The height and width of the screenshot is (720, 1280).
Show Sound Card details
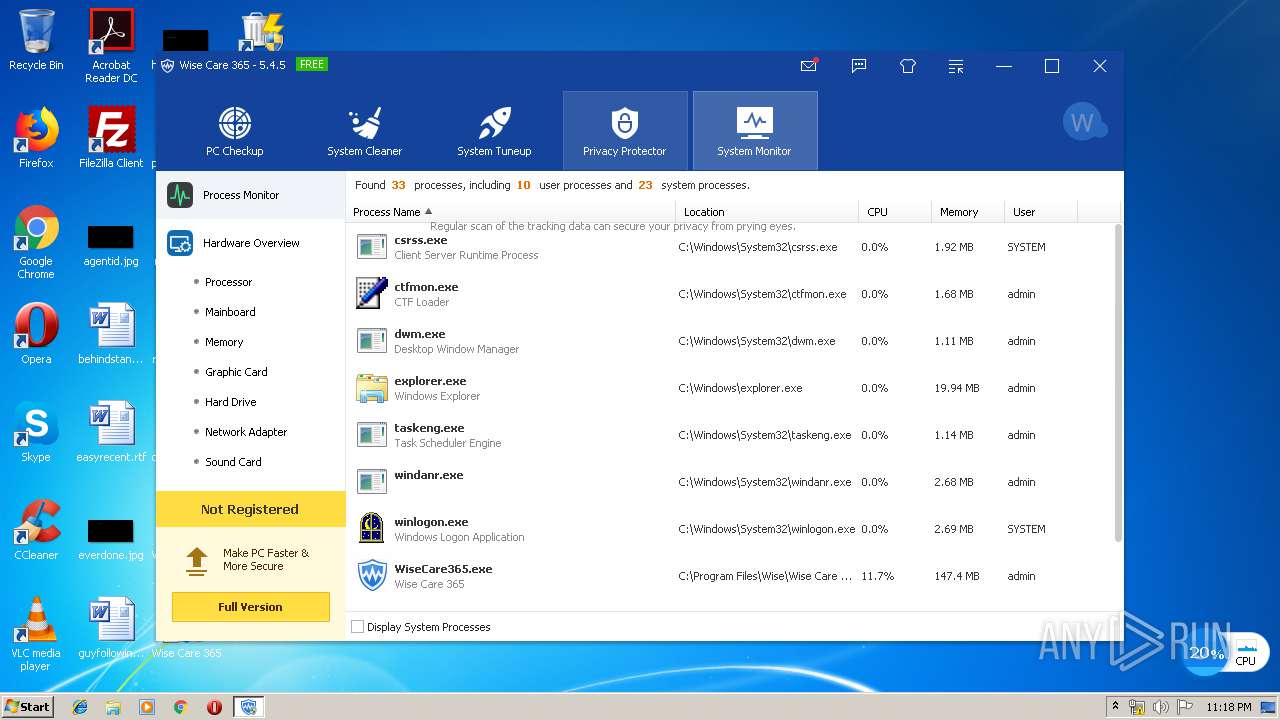tap(233, 462)
